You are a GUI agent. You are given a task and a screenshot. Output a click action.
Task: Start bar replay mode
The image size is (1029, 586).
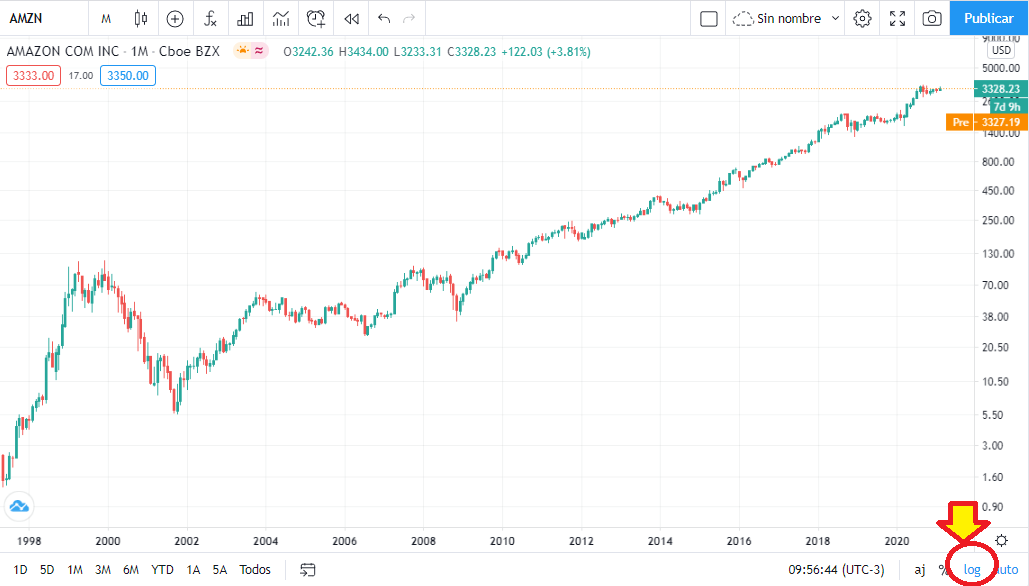[x=352, y=19]
